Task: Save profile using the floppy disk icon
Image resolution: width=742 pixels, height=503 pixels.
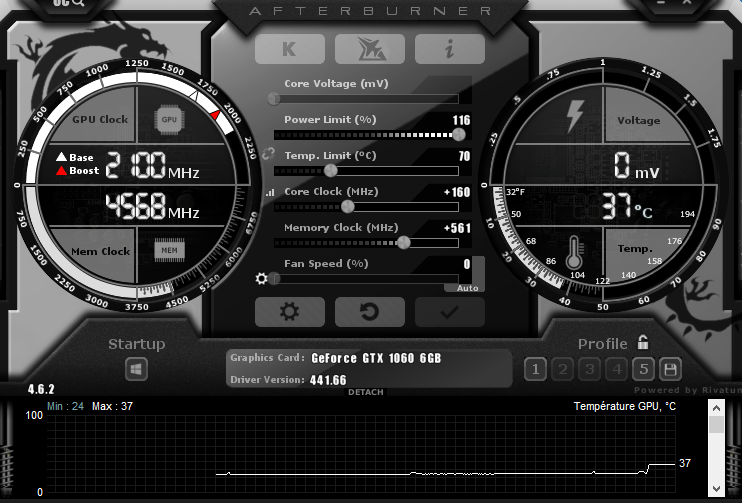Action: 670,369
